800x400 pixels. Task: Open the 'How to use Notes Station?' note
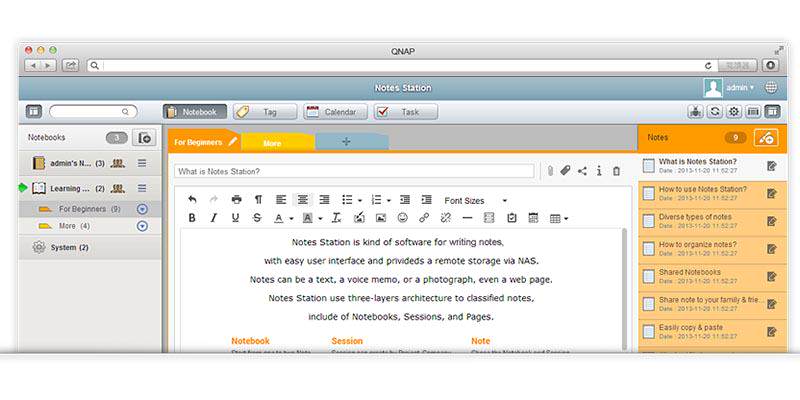pos(712,193)
